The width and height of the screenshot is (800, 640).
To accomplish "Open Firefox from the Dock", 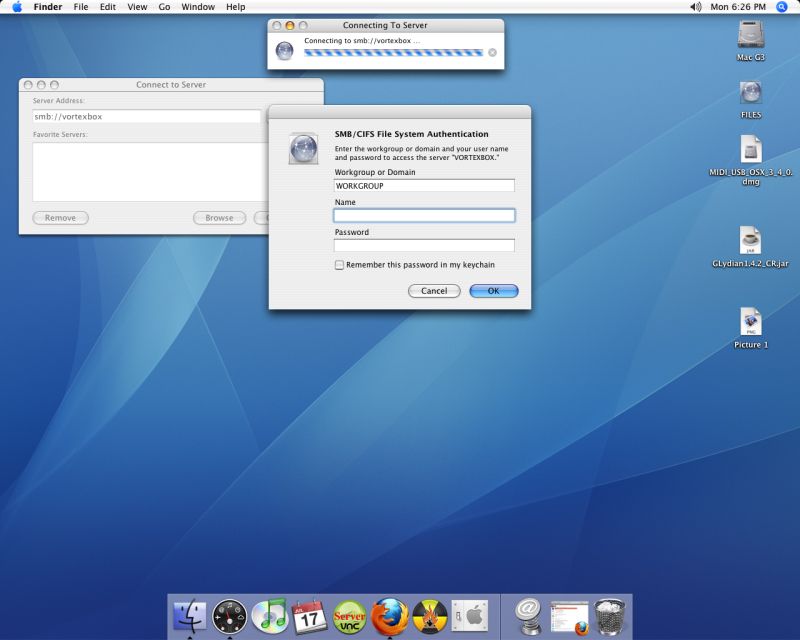I will 389,616.
